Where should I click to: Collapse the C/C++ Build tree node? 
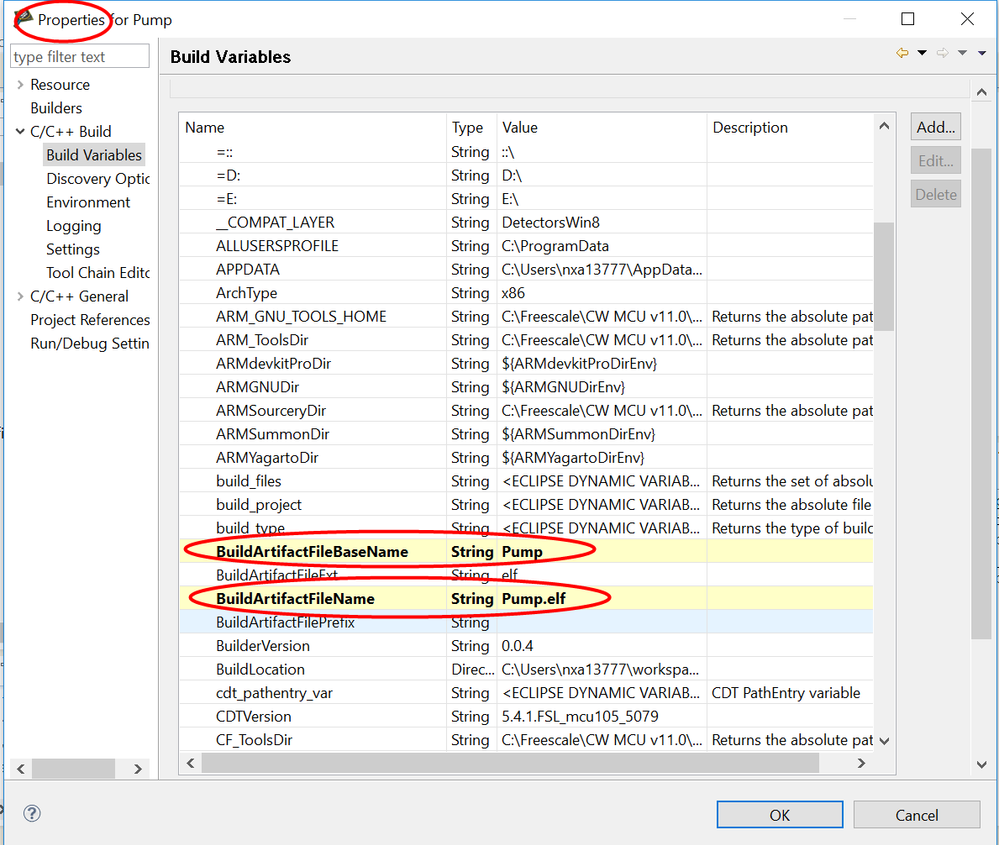pyautogui.click(x=20, y=131)
